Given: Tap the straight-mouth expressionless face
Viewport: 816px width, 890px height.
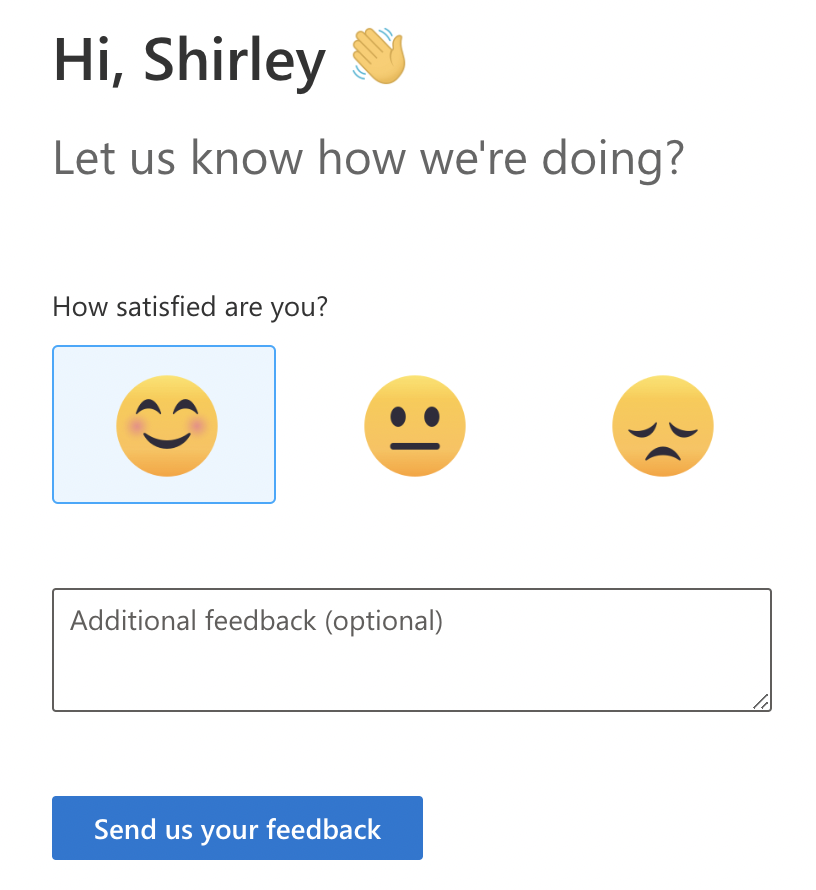Looking at the screenshot, I should coord(414,425).
